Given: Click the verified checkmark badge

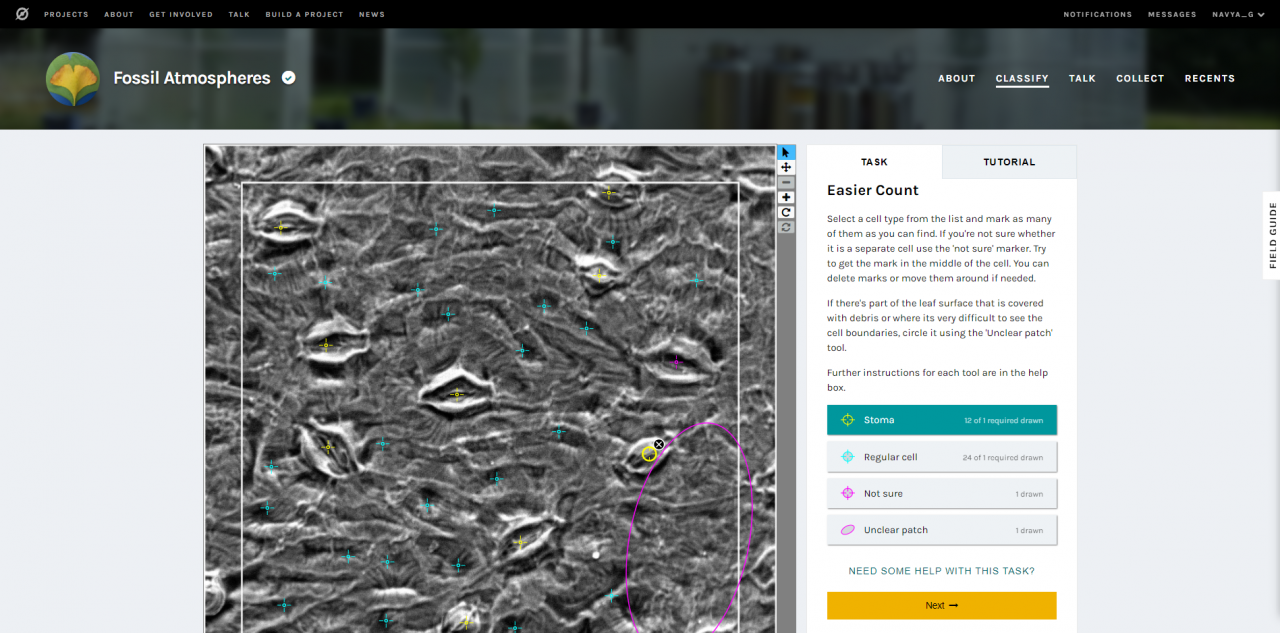Looking at the screenshot, I should [289, 77].
